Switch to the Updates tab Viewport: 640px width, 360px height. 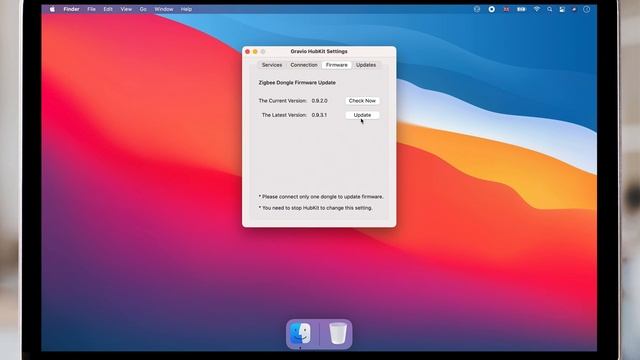[x=366, y=65]
